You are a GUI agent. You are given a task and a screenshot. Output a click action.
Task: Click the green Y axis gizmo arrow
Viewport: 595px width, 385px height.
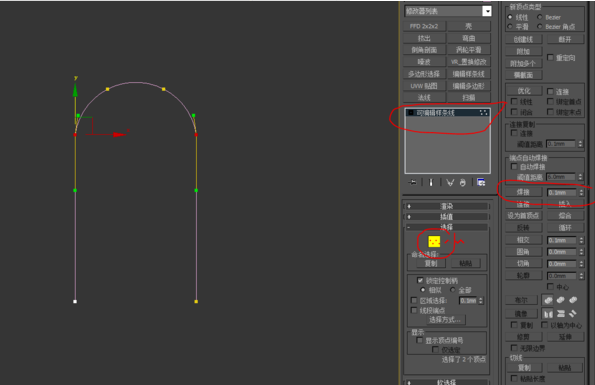pos(75,90)
